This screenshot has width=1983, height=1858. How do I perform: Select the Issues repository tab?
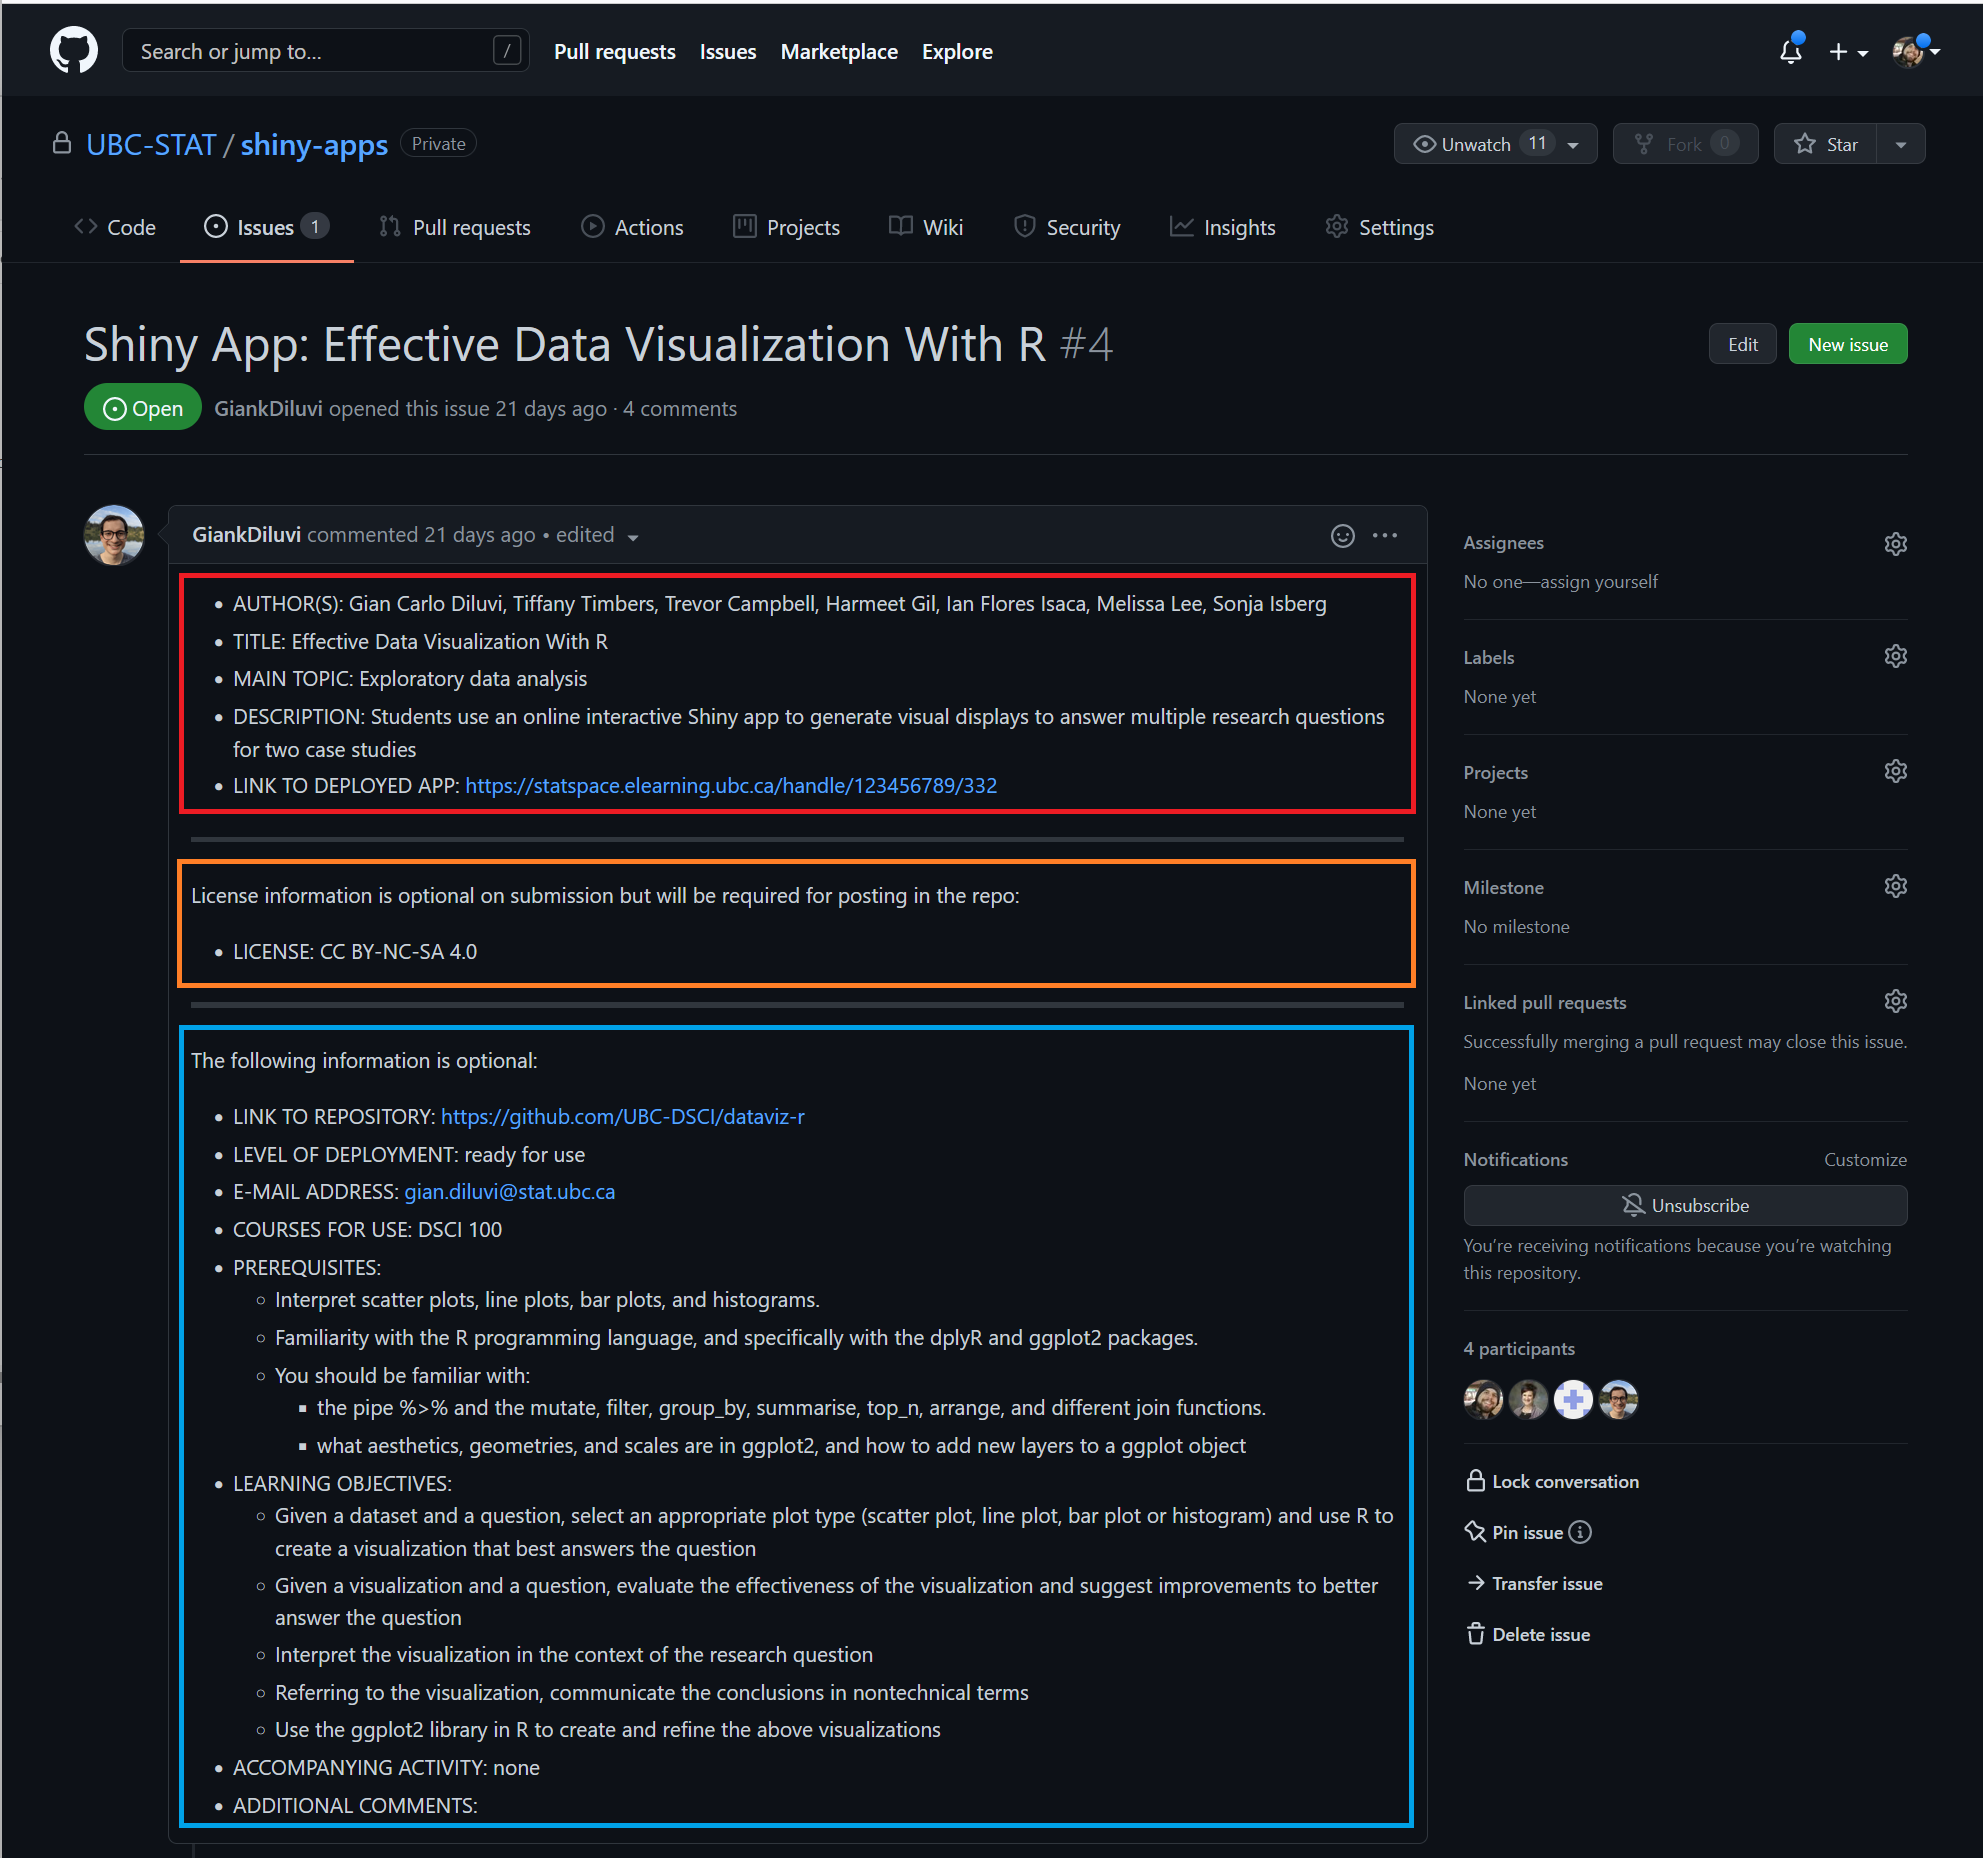[266, 227]
